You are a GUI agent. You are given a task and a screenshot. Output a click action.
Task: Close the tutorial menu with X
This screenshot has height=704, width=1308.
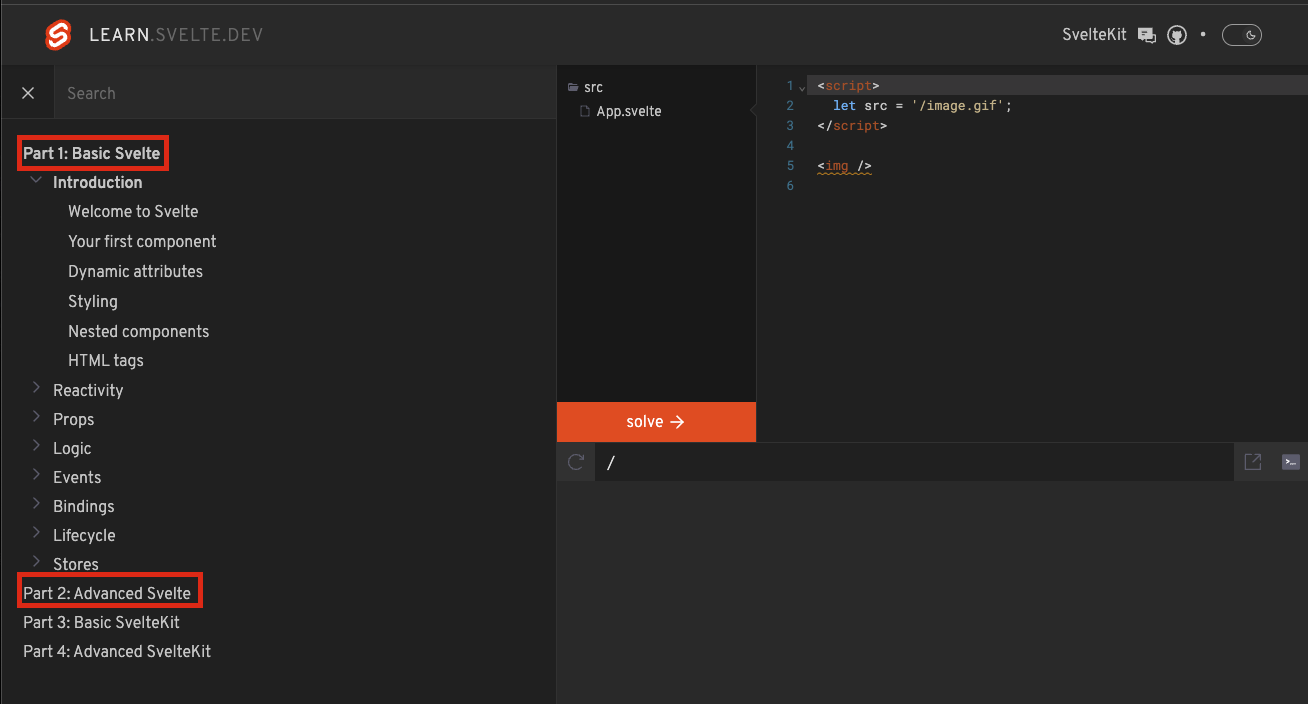point(28,93)
